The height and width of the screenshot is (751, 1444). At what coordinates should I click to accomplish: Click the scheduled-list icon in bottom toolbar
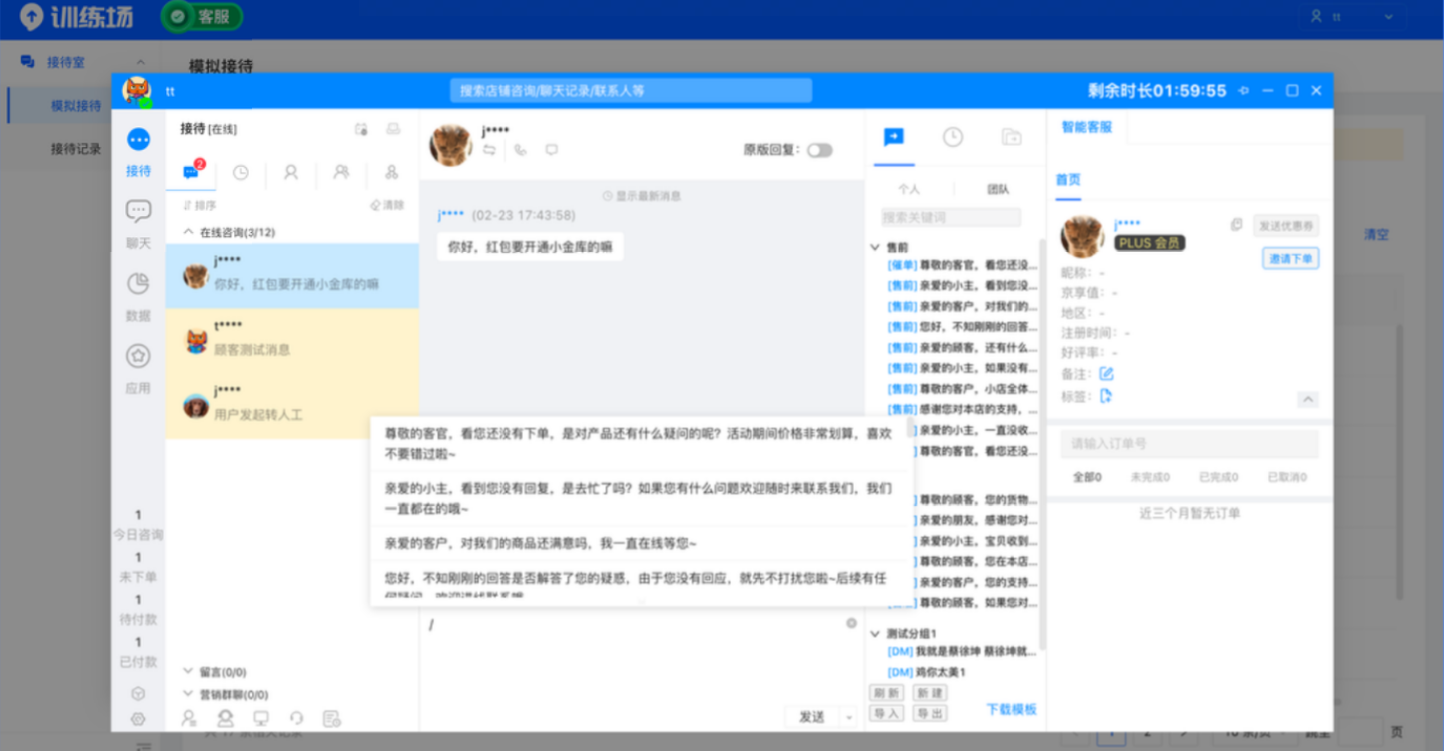click(x=332, y=718)
